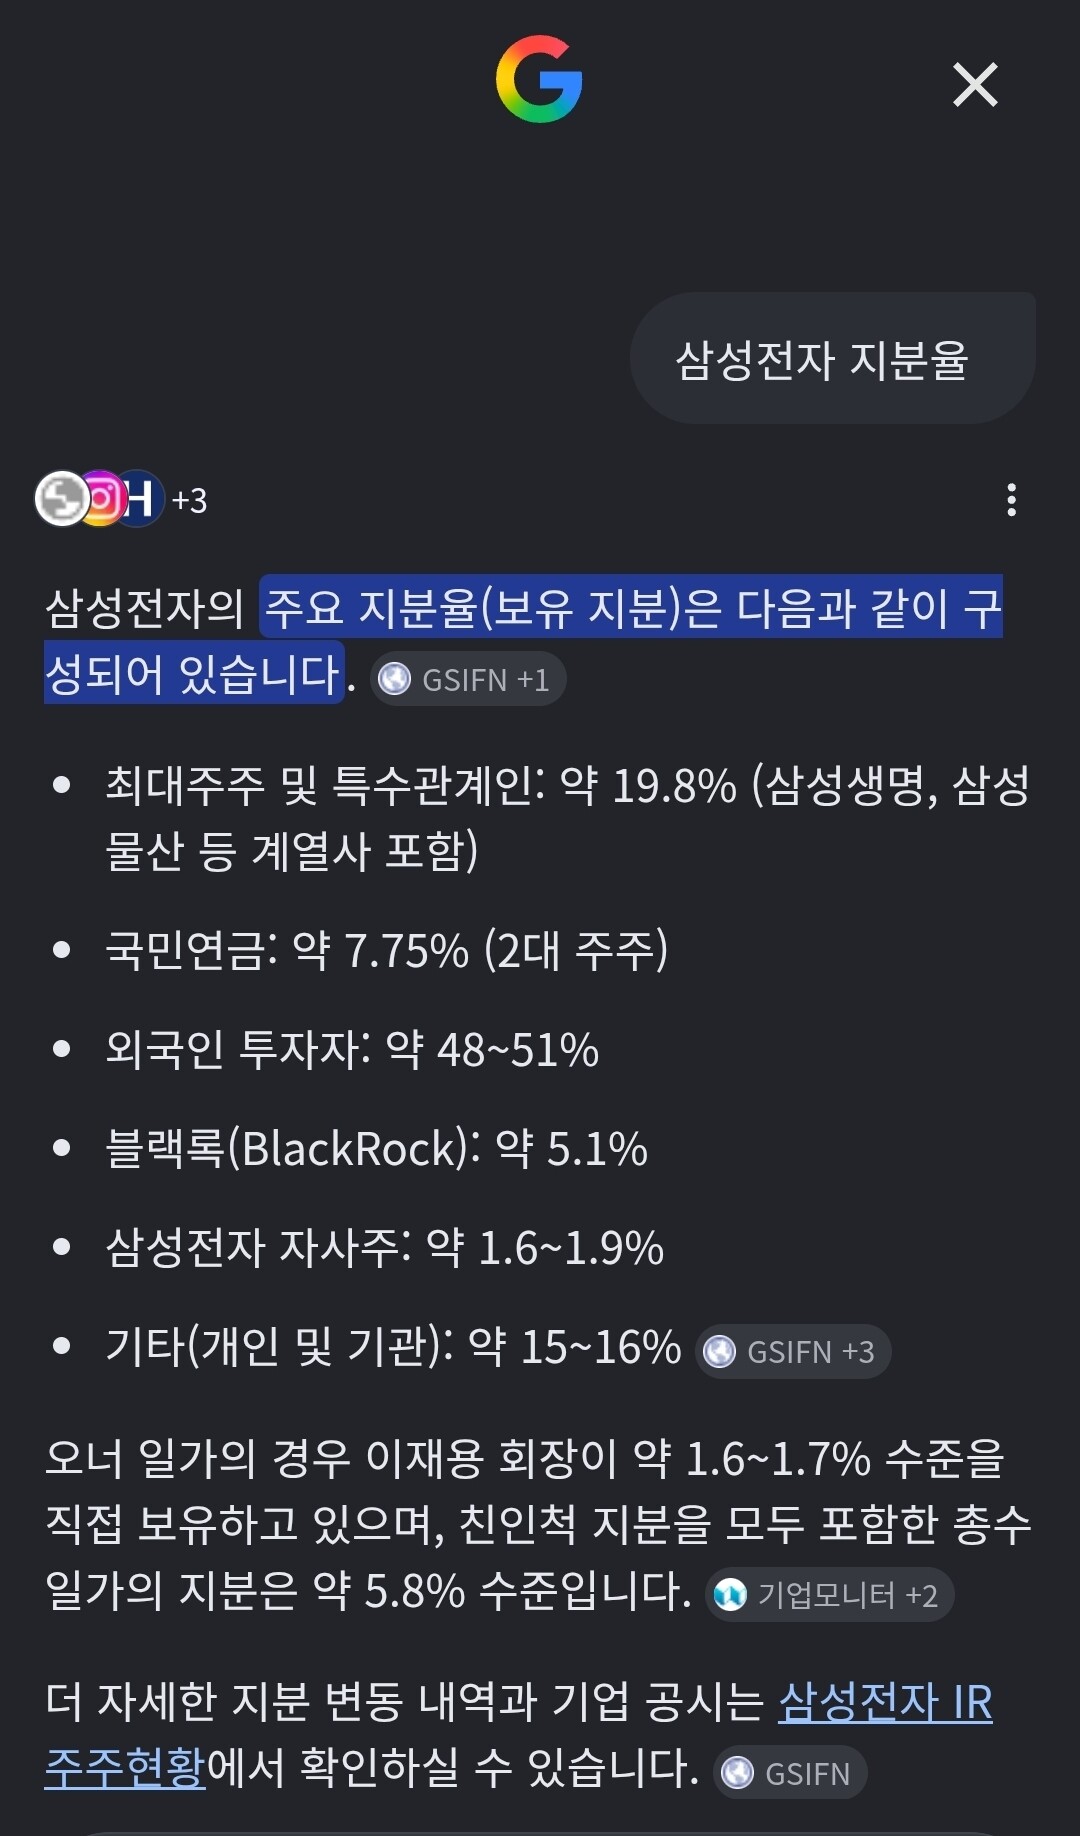Tap the H source icon

(140, 498)
